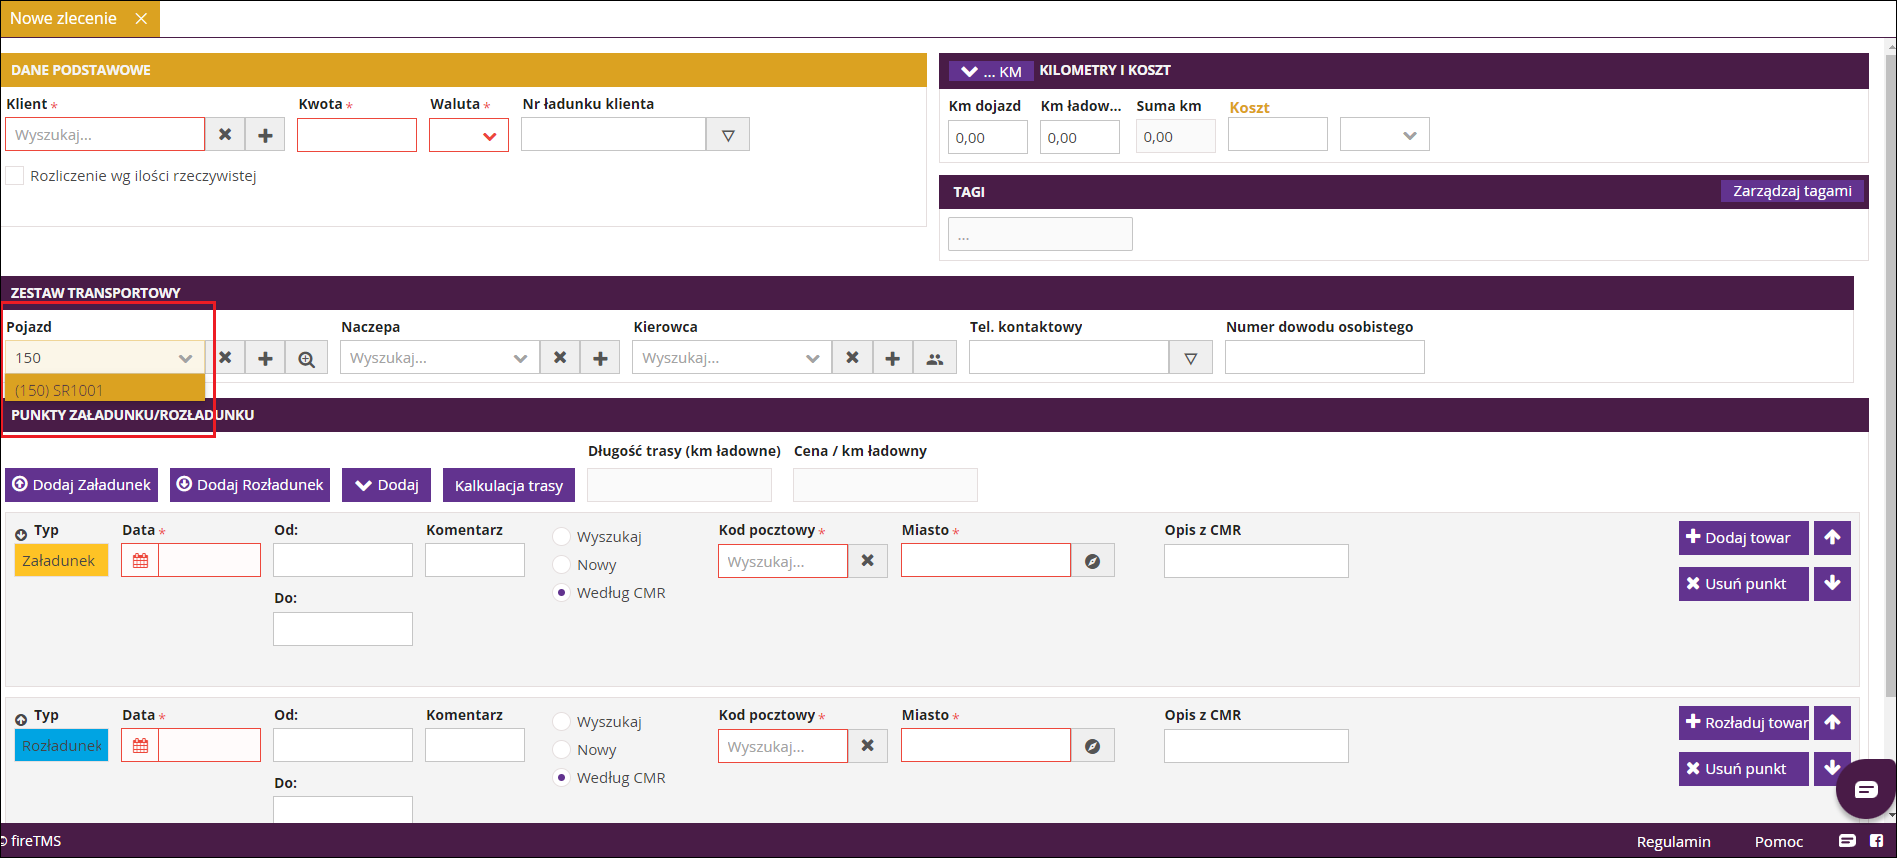Toggle Rozliczenie wg ilości rzeczywistej checkbox
The height and width of the screenshot is (858, 1897).
click(15, 176)
